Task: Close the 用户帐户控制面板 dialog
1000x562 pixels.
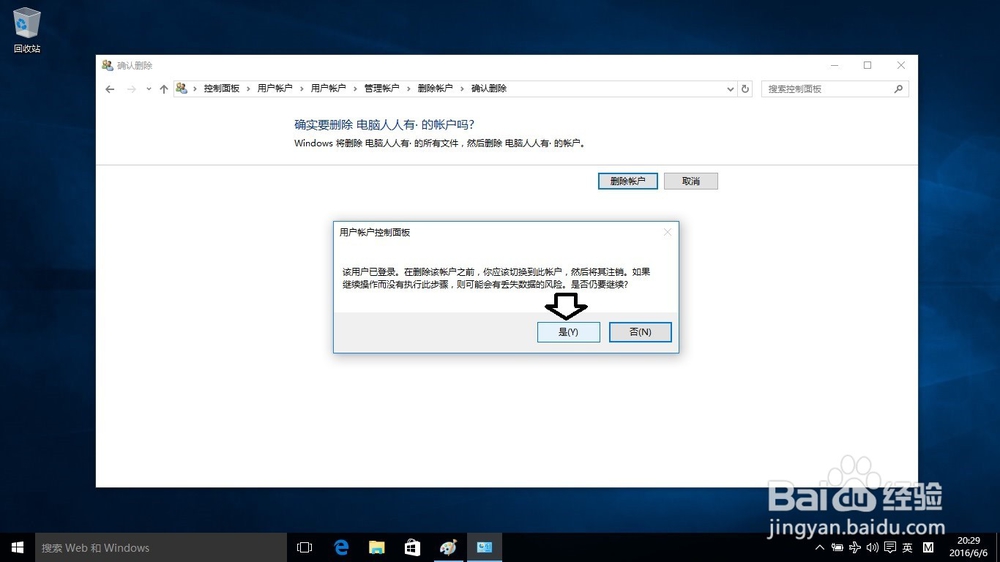Action: pyautogui.click(x=667, y=232)
